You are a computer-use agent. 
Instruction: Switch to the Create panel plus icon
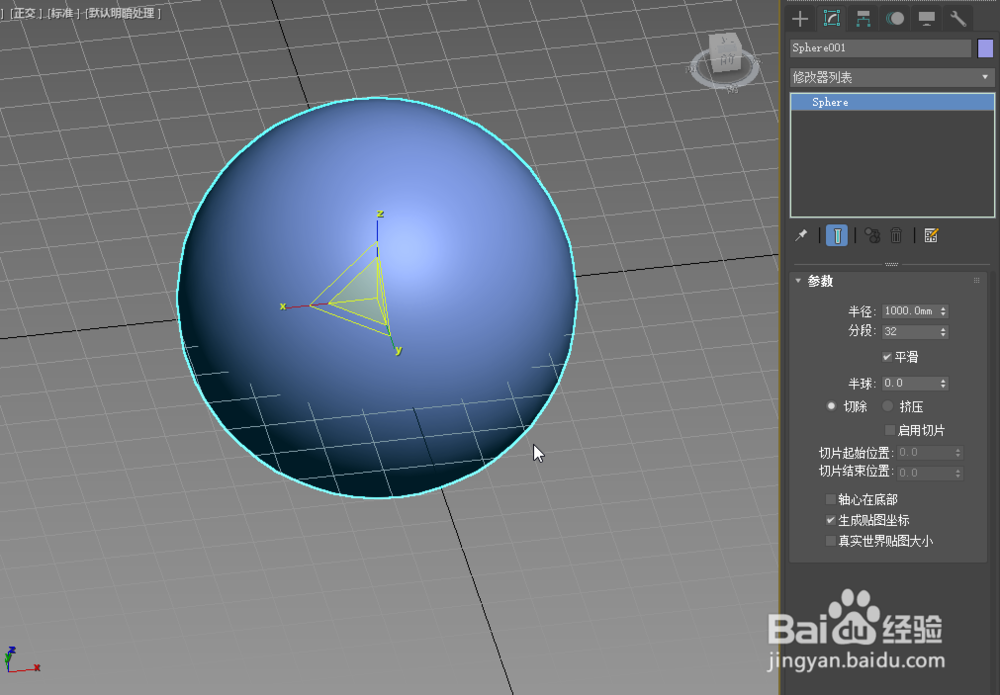(800, 18)
